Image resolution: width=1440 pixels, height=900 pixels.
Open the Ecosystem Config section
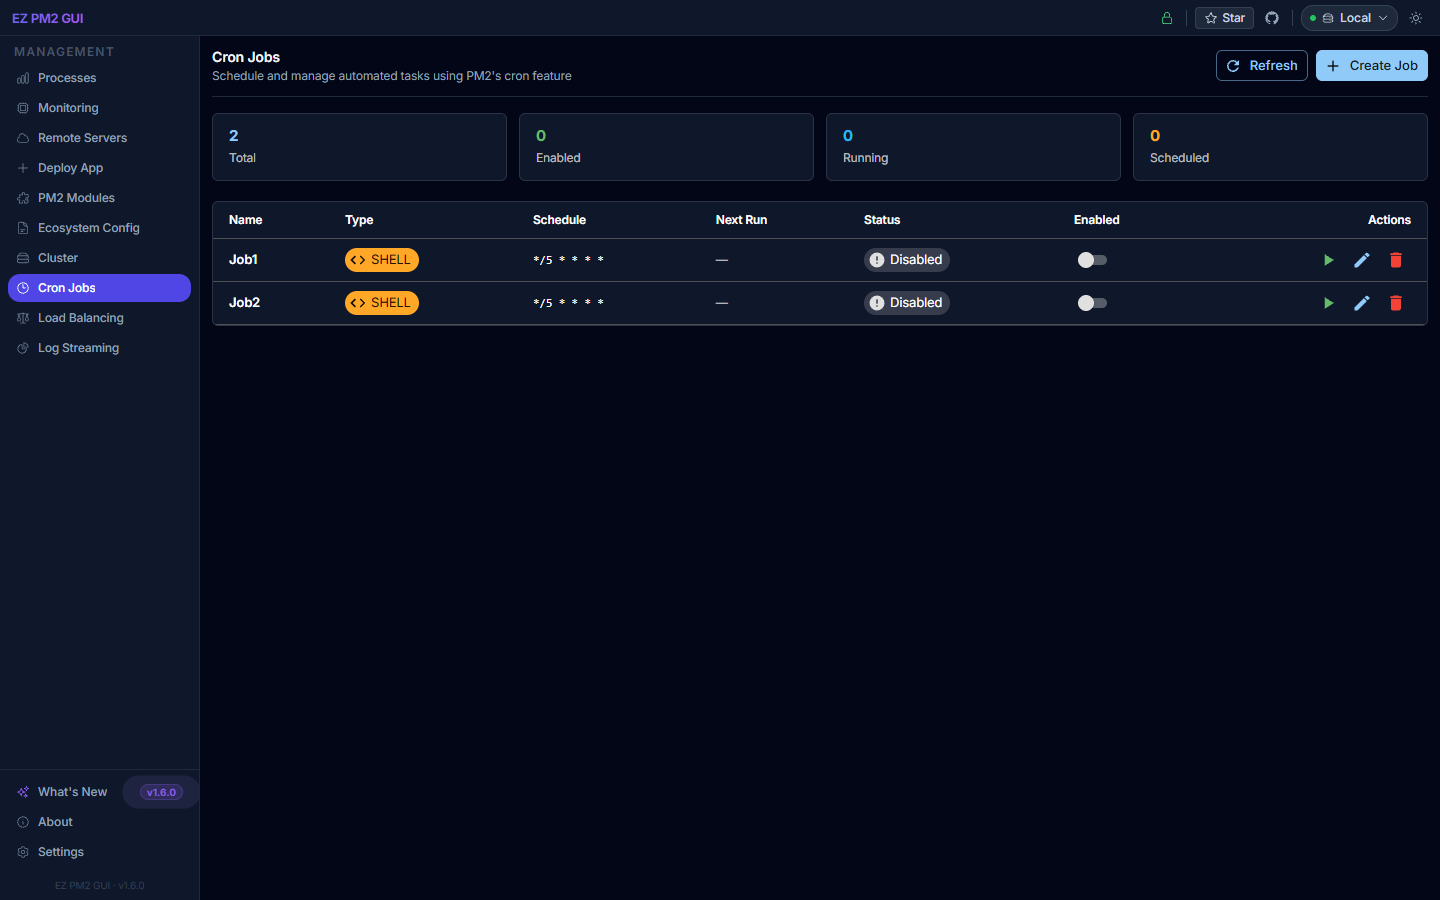point(88,228)
